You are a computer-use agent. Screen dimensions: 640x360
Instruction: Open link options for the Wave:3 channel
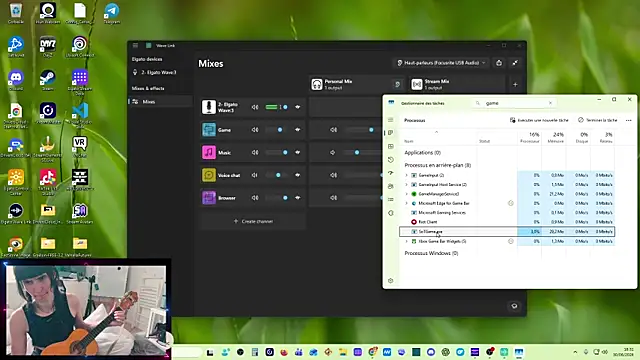point(298,107)
